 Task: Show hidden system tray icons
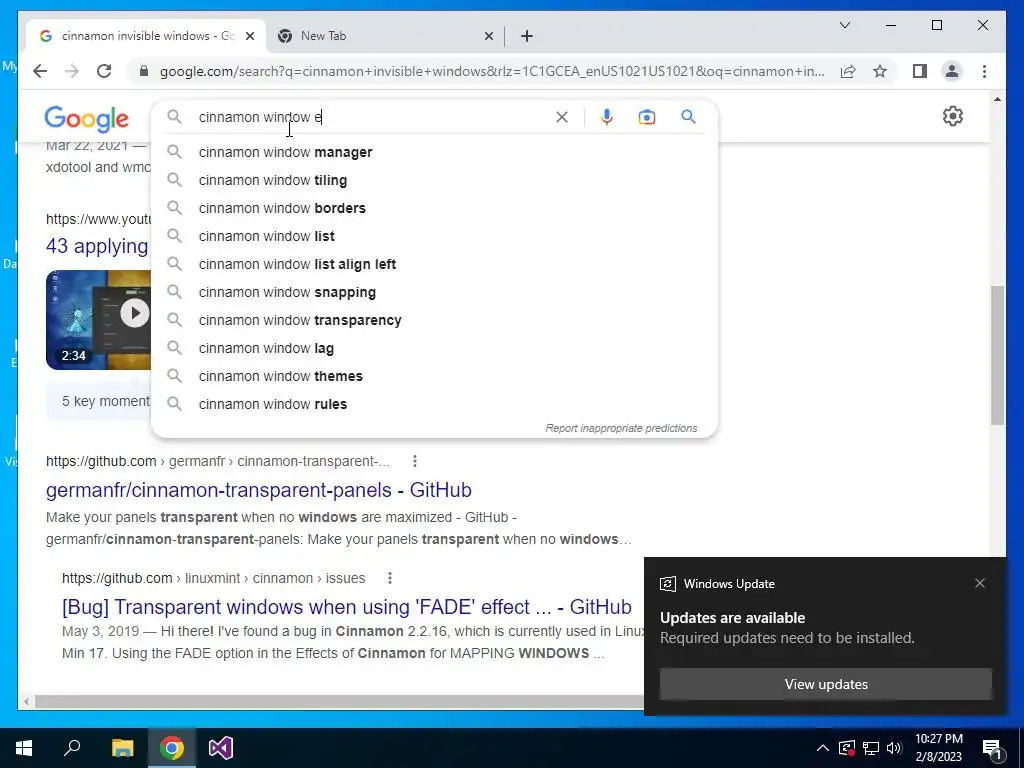click(823, 748)
